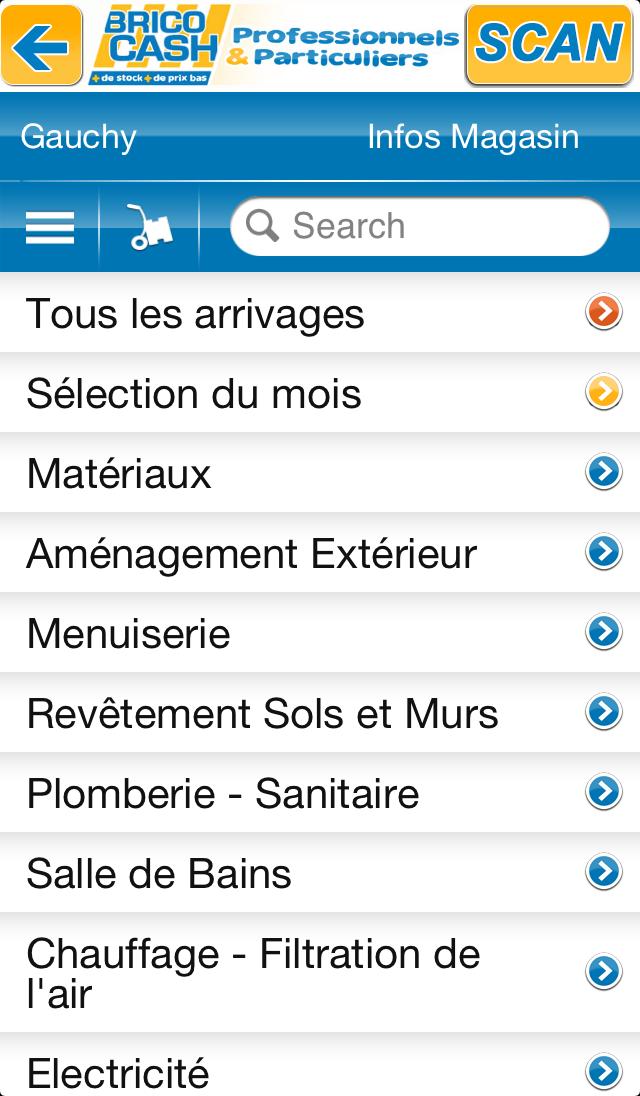
Task: Tap the orange arrow for Tous les arrivages
Action: coord(603,313)
